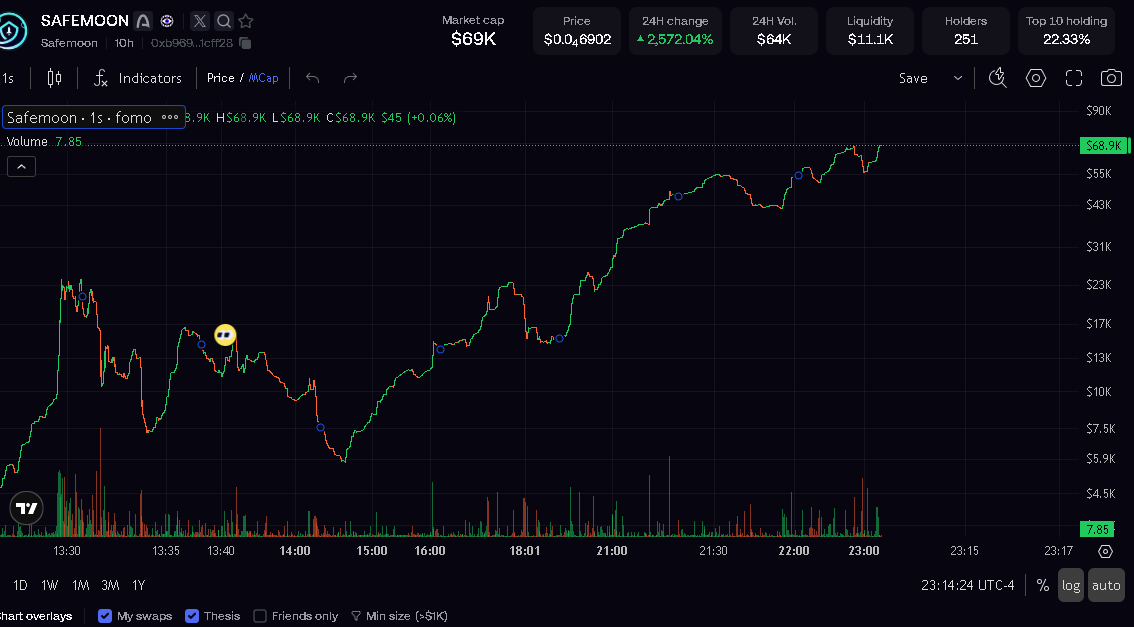Click the contract address 0xb969..1cff28

pos(192,43)
